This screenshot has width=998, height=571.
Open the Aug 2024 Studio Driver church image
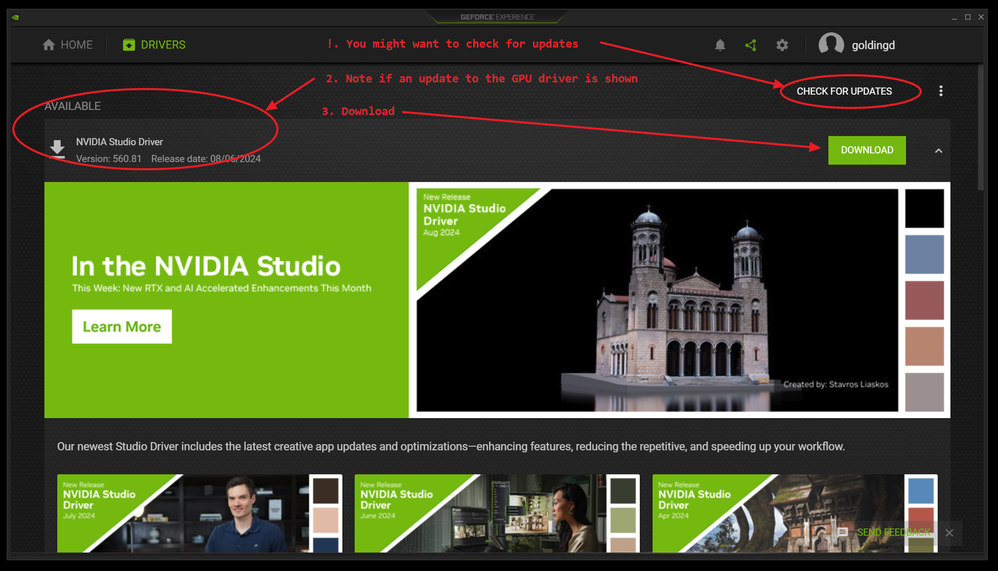[657, 300]
